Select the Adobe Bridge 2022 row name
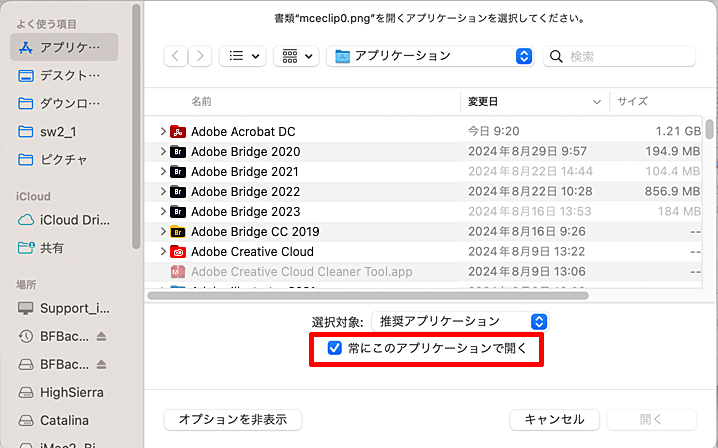 245,191
